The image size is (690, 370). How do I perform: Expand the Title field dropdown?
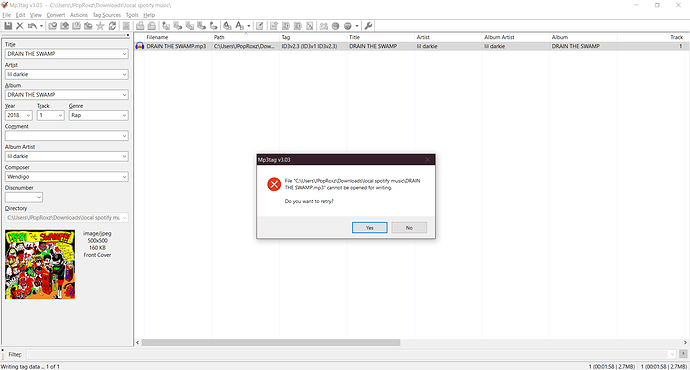(x=124, y=54)
